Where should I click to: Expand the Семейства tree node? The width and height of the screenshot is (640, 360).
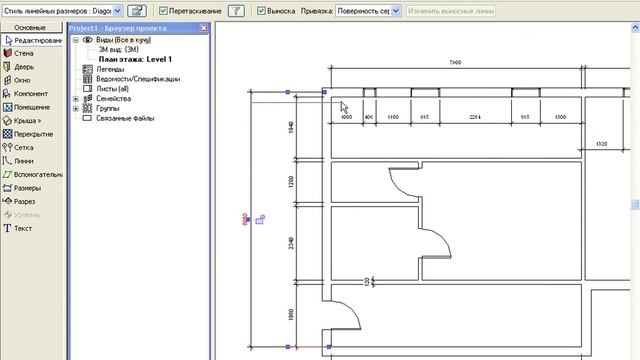pyautogui.click(x=76, y=99)
